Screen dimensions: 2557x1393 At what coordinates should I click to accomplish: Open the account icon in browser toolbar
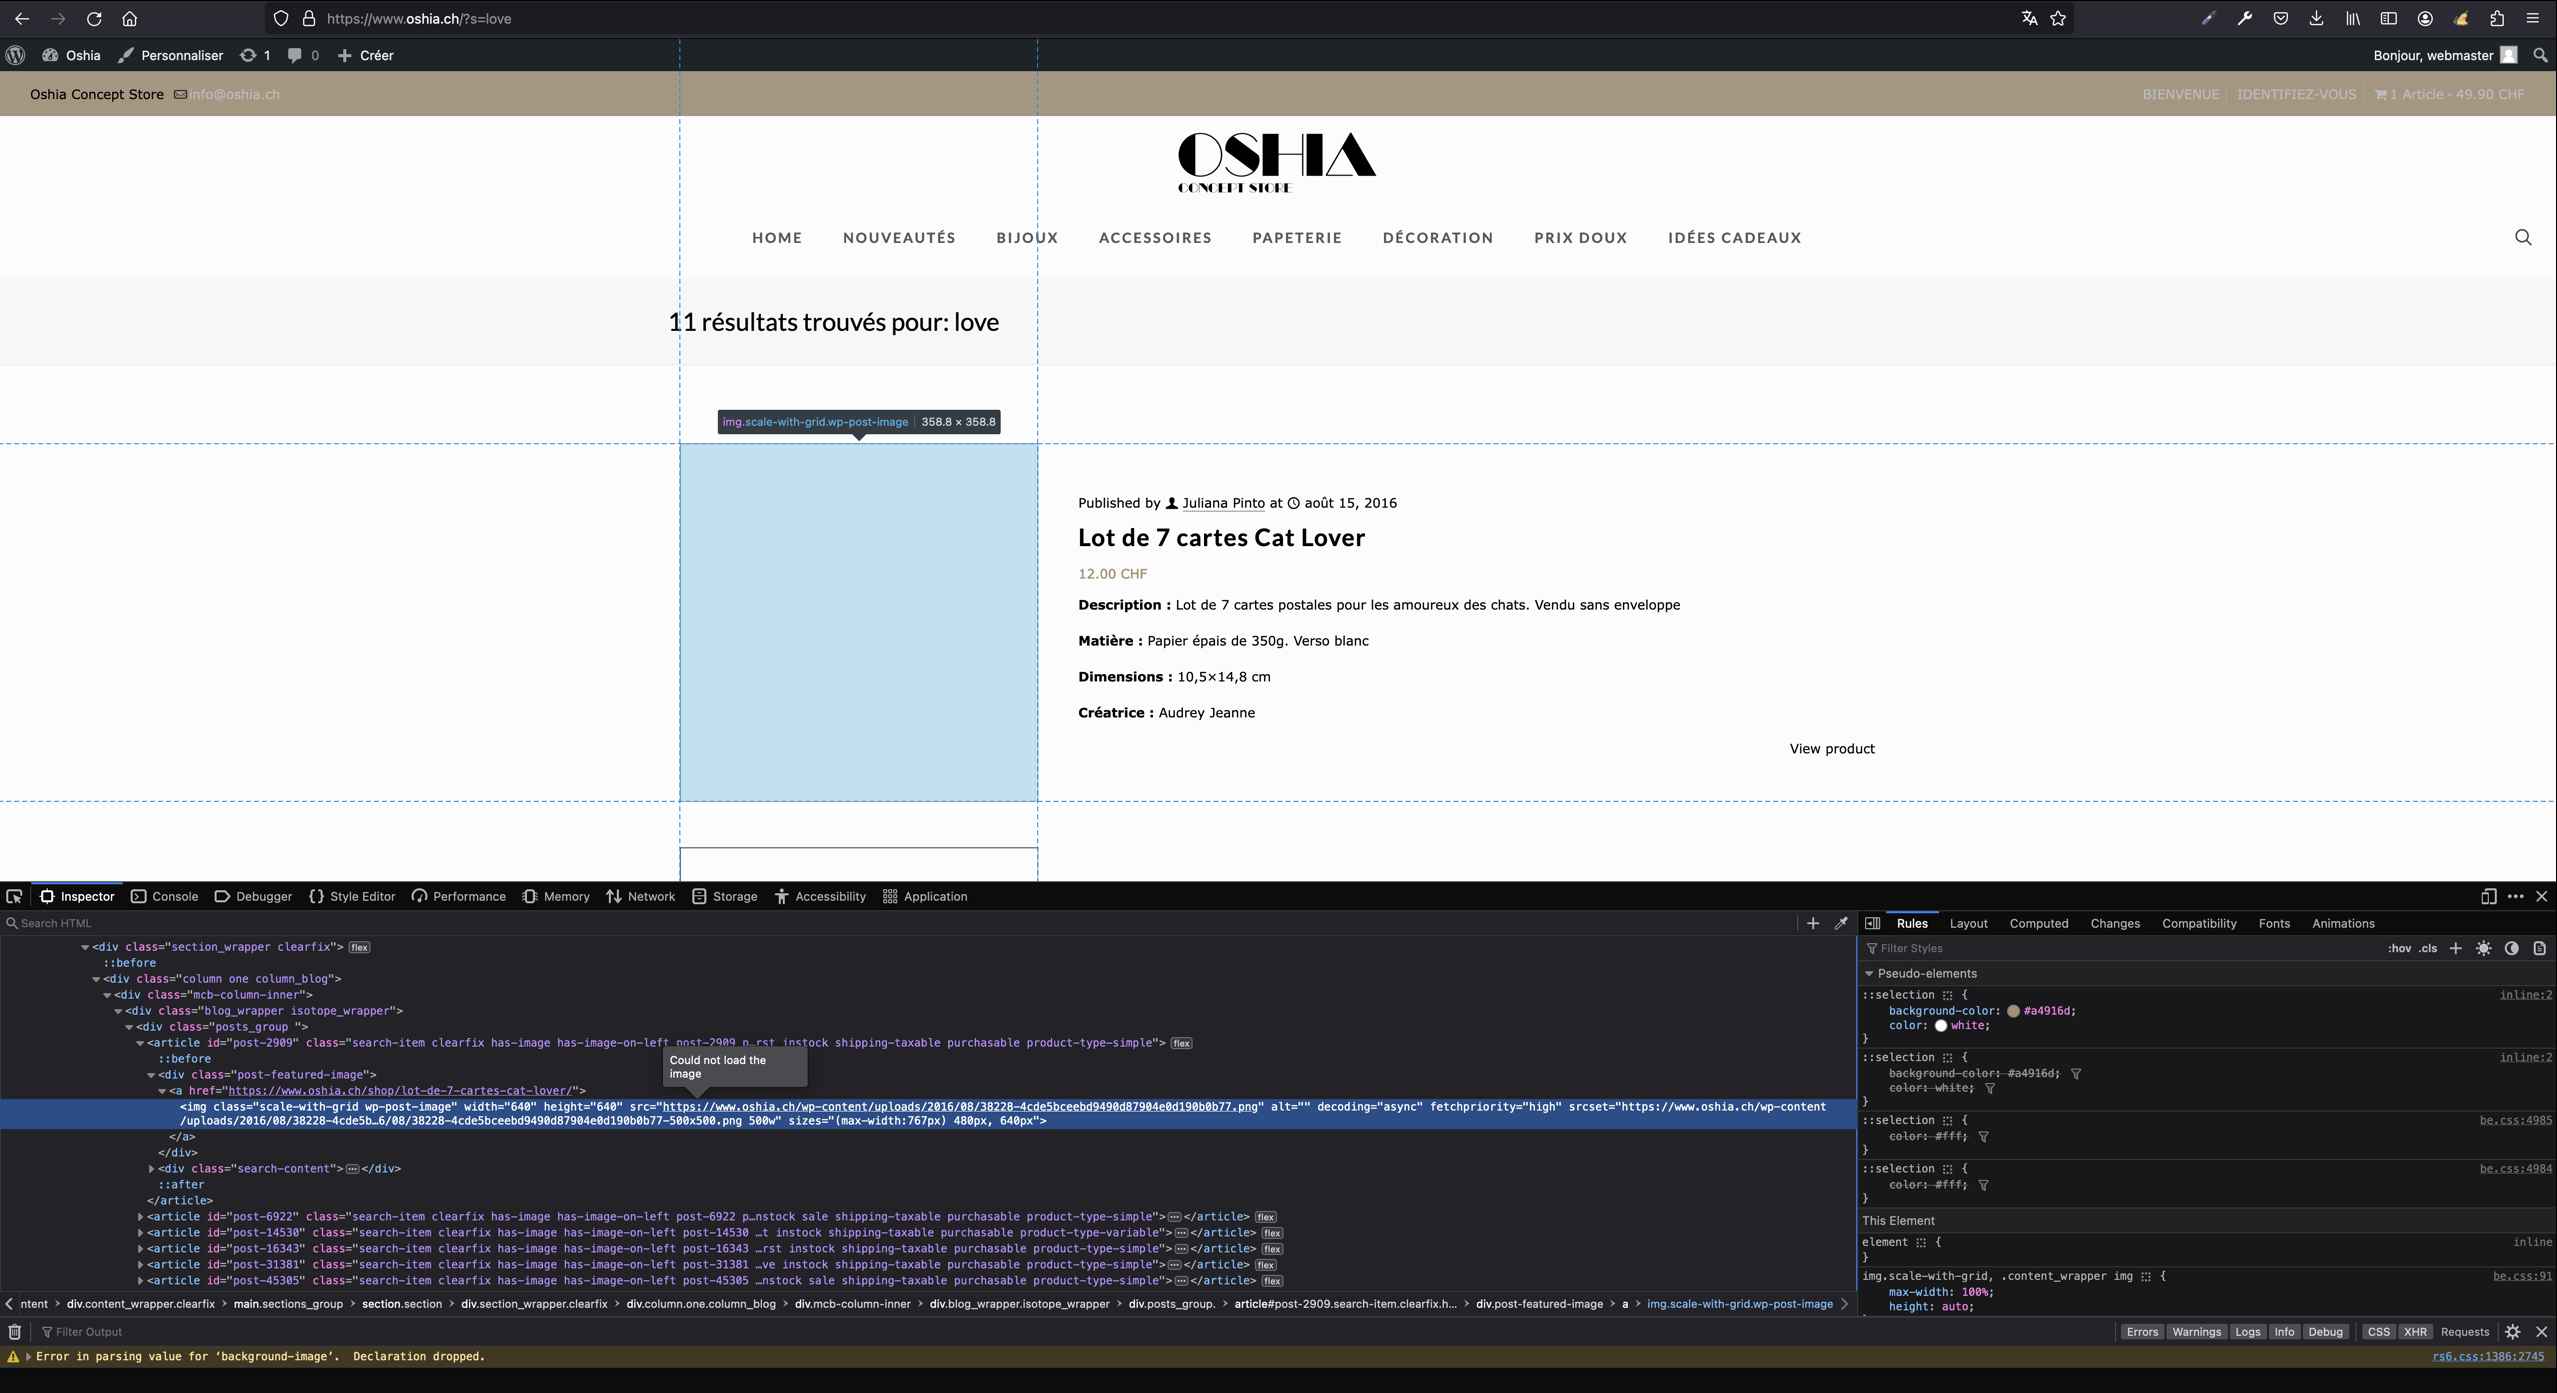click(2425, 18)
